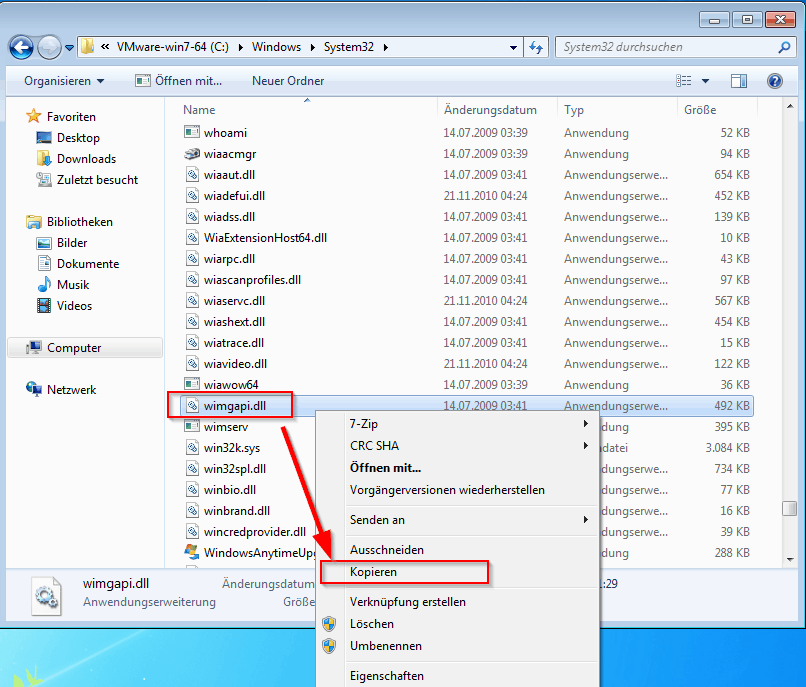
Task: Click the magnifier search icon
Action: (x=784, y=47)
